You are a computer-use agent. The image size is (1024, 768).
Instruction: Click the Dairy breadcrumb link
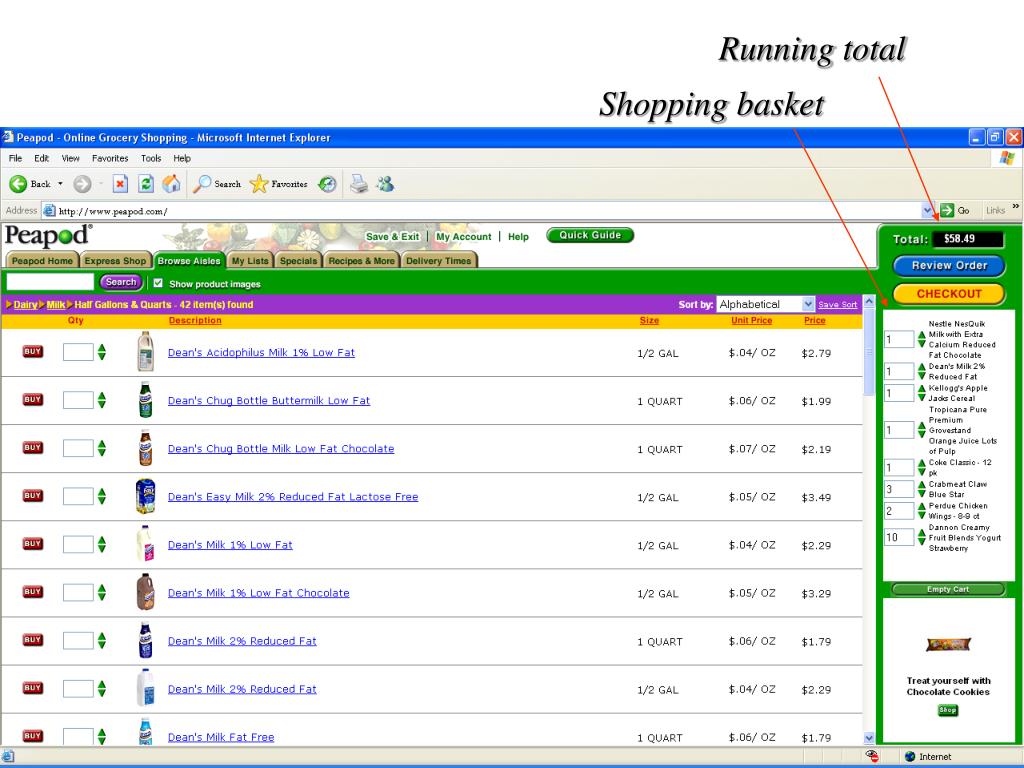tap(25, 304)
